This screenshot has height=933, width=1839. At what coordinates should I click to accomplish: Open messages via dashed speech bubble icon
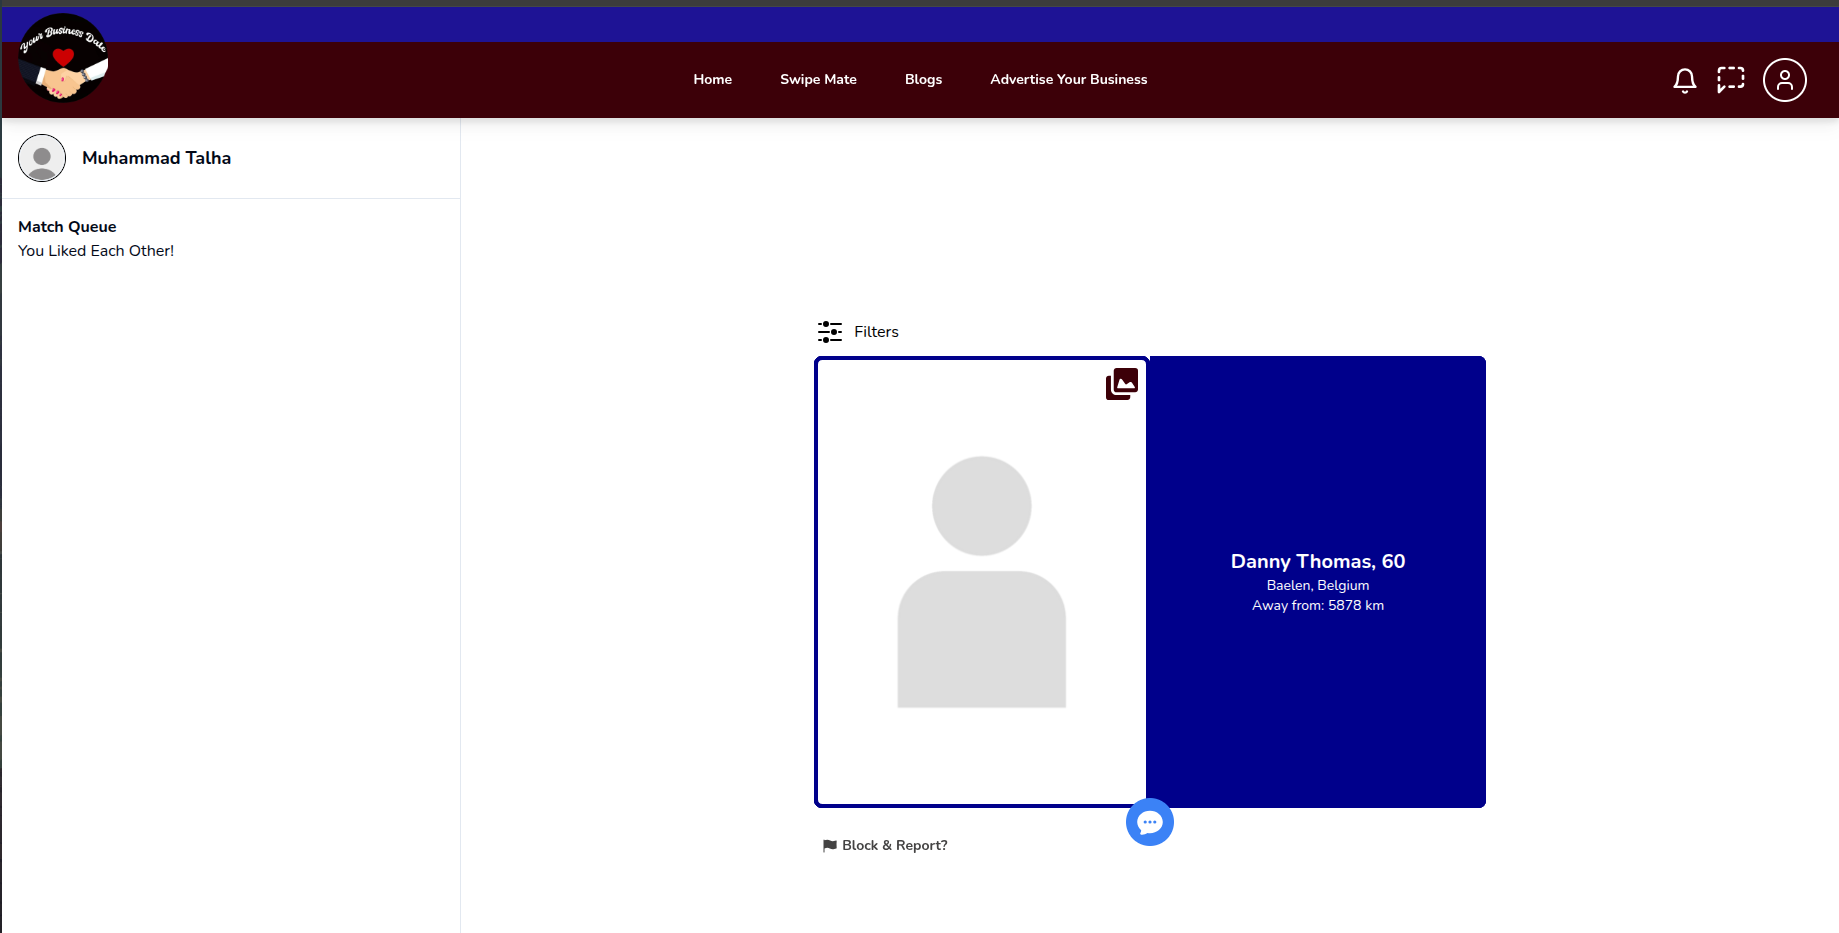(x=1730, y=80)
